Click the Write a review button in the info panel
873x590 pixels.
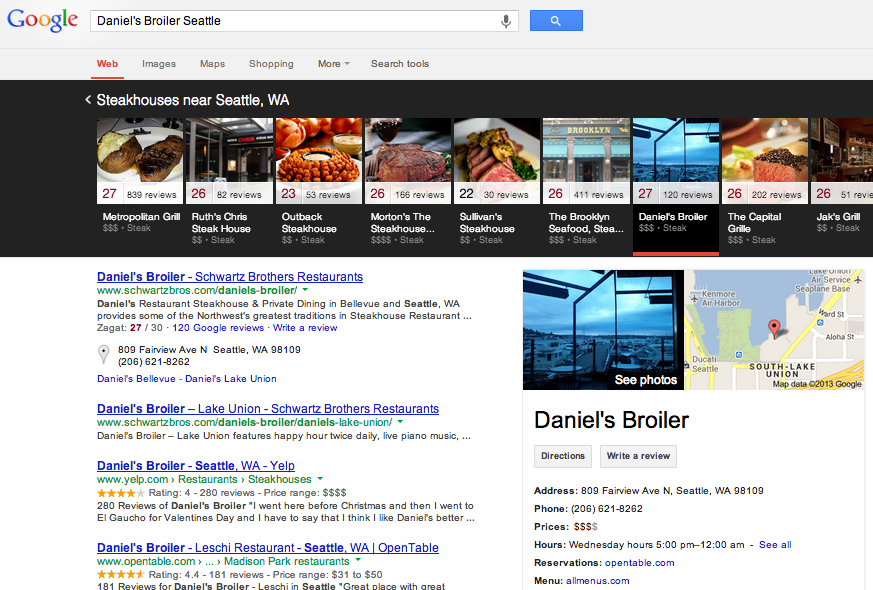(x=638, y=456)
